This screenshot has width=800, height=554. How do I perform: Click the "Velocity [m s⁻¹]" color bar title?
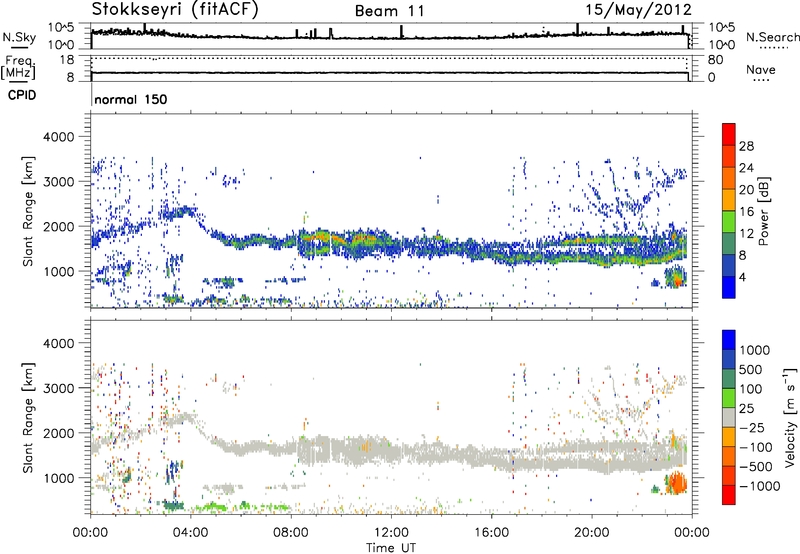tap(790, 417)
